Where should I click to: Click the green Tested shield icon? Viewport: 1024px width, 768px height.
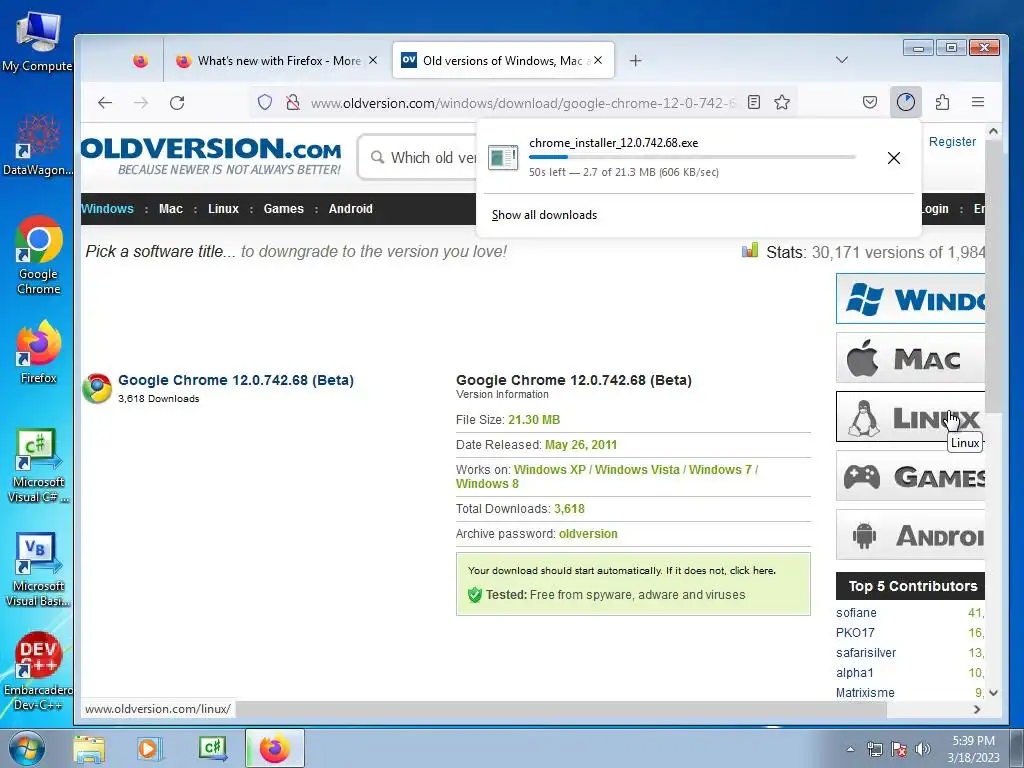pos(475,595)
